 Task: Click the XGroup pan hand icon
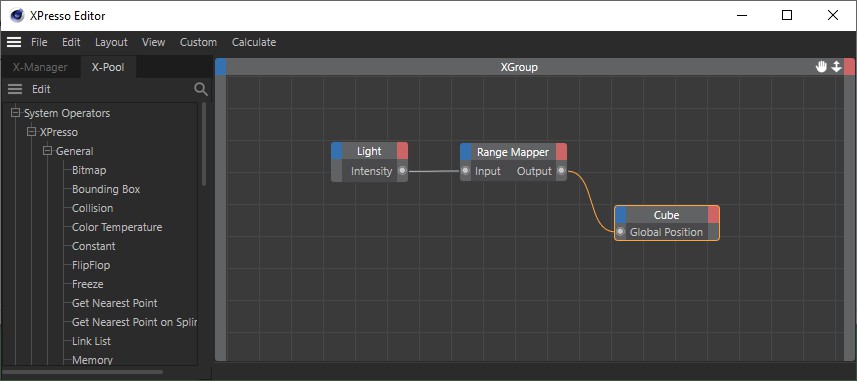point(821,67)
